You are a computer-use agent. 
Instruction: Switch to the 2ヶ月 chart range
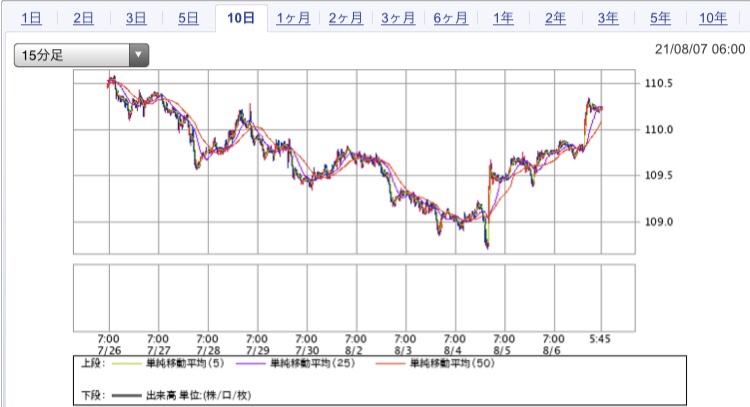point(345,19)
